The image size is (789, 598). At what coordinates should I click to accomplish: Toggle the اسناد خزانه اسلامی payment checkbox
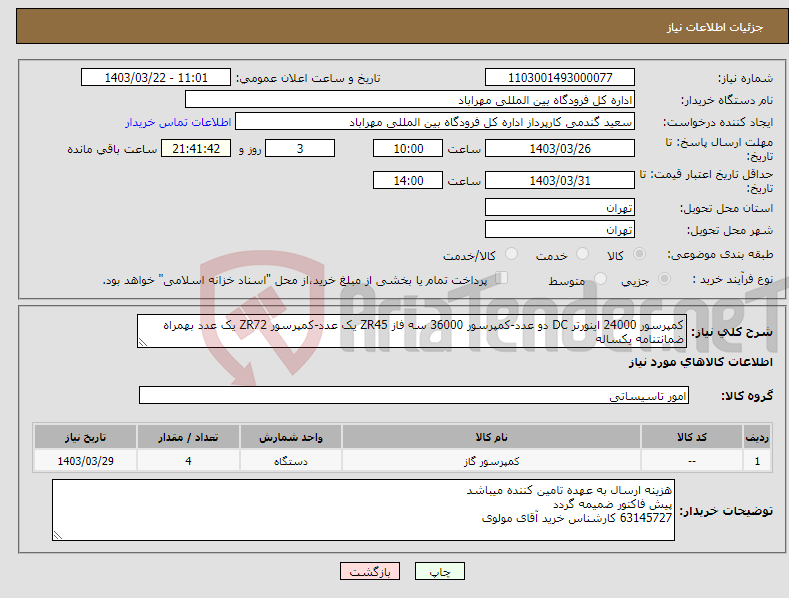pos(502,277)
